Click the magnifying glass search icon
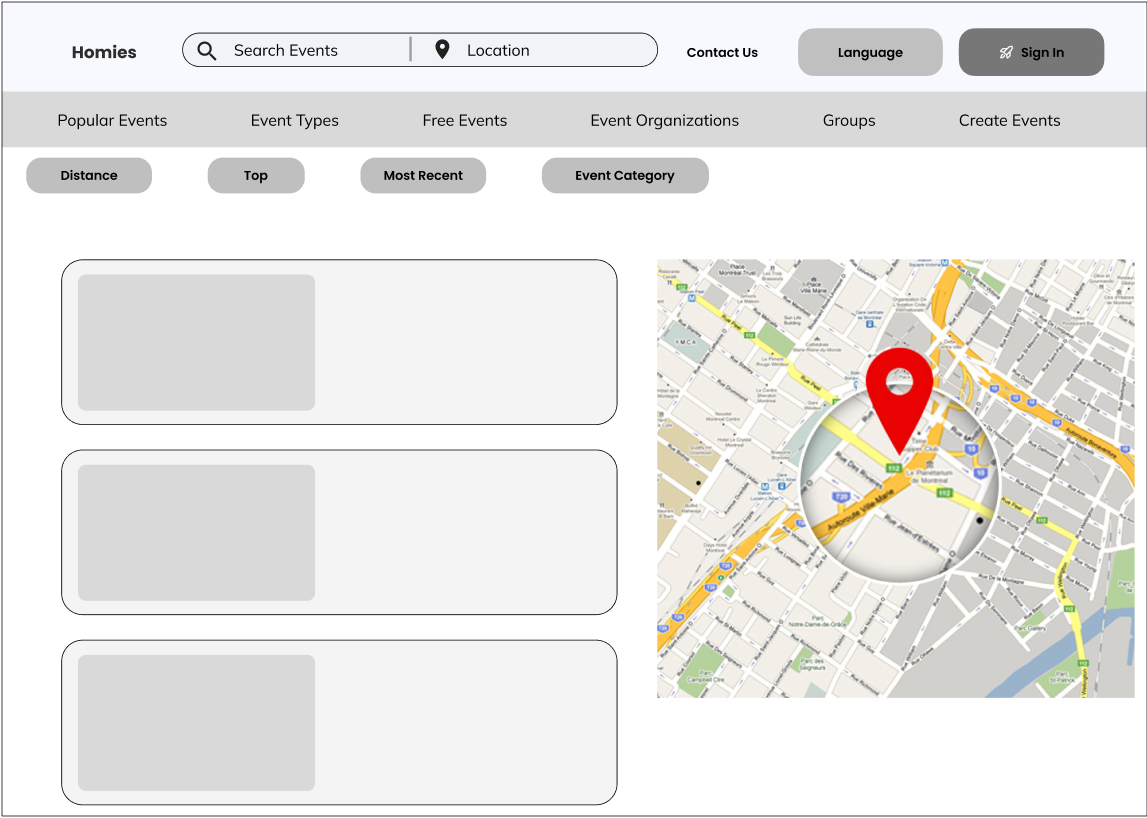The height and width of the screenshot is (818, 1147). 207,50
